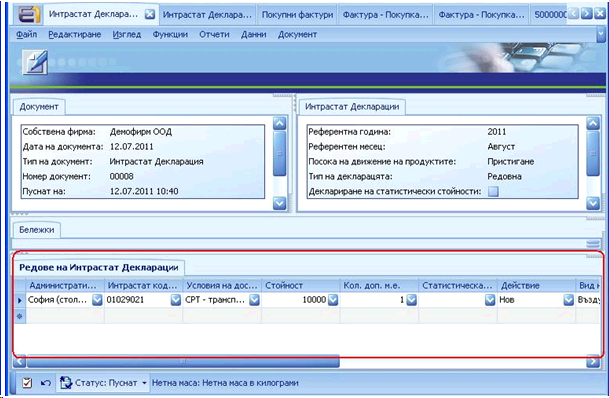609x398 pixels.
Task: Click the grid horizontal scrollbar left arrow
Action: pyautogui.click(x=19, y=362)
